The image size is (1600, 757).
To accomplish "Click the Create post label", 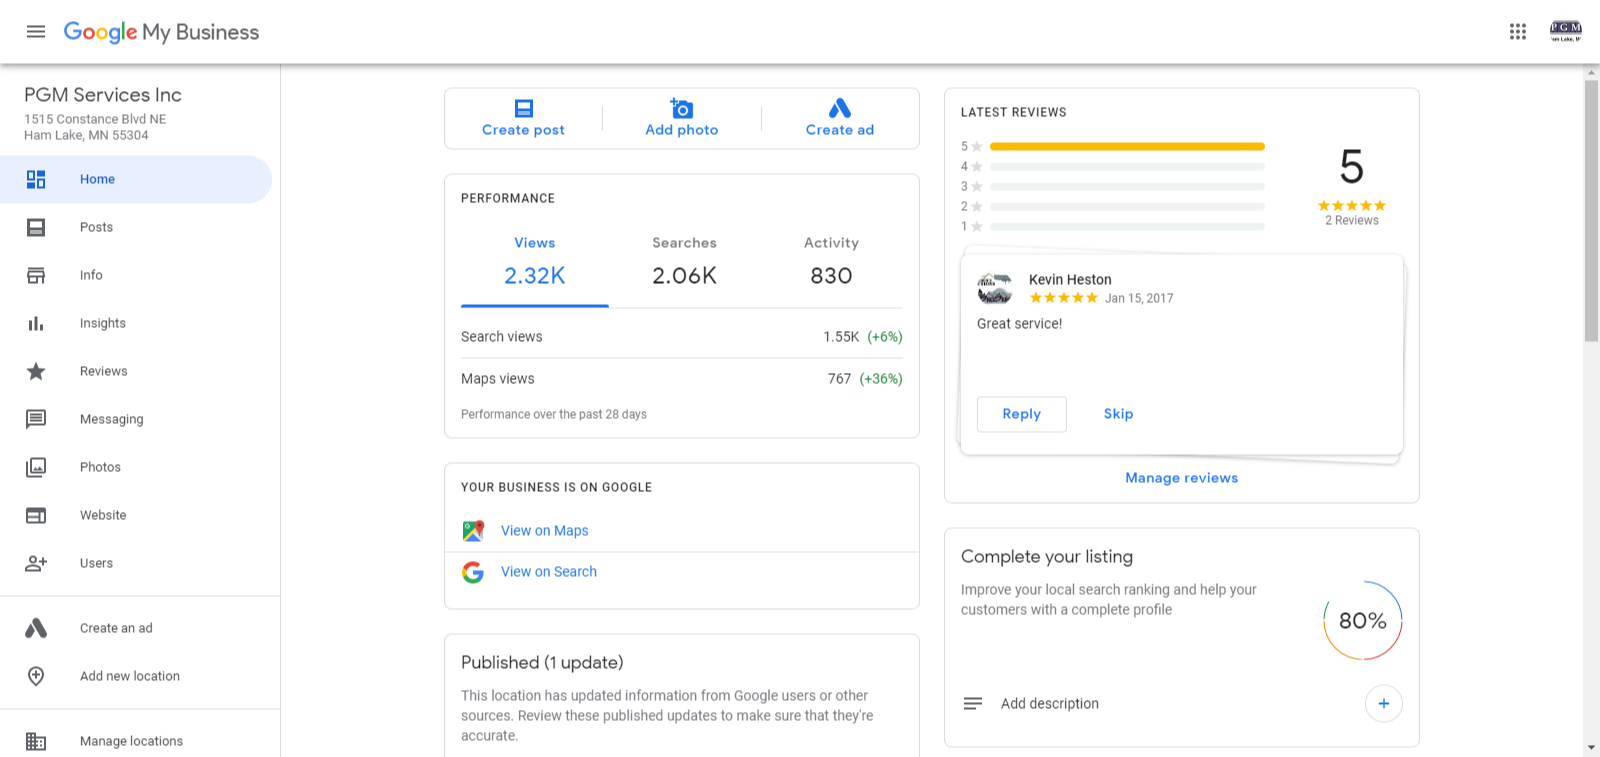I will click(523, 130).
